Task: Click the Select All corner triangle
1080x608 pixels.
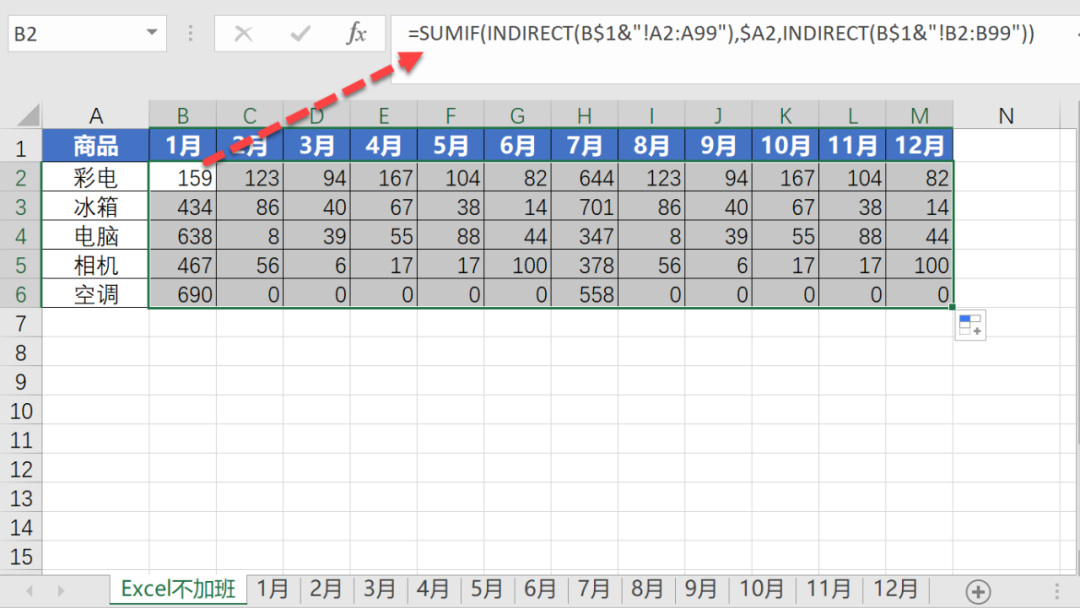Action: (x=28, y=115)
